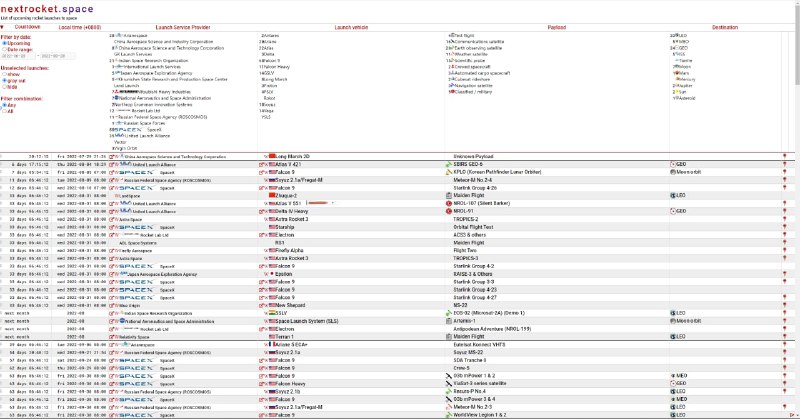Click the Destination column header

pyautogui.click(x=725, y=27)
